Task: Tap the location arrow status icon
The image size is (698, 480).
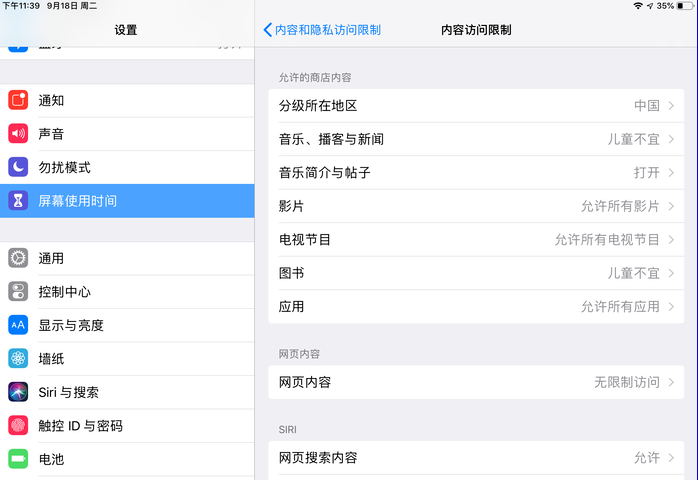Action: tap(650, 6)
